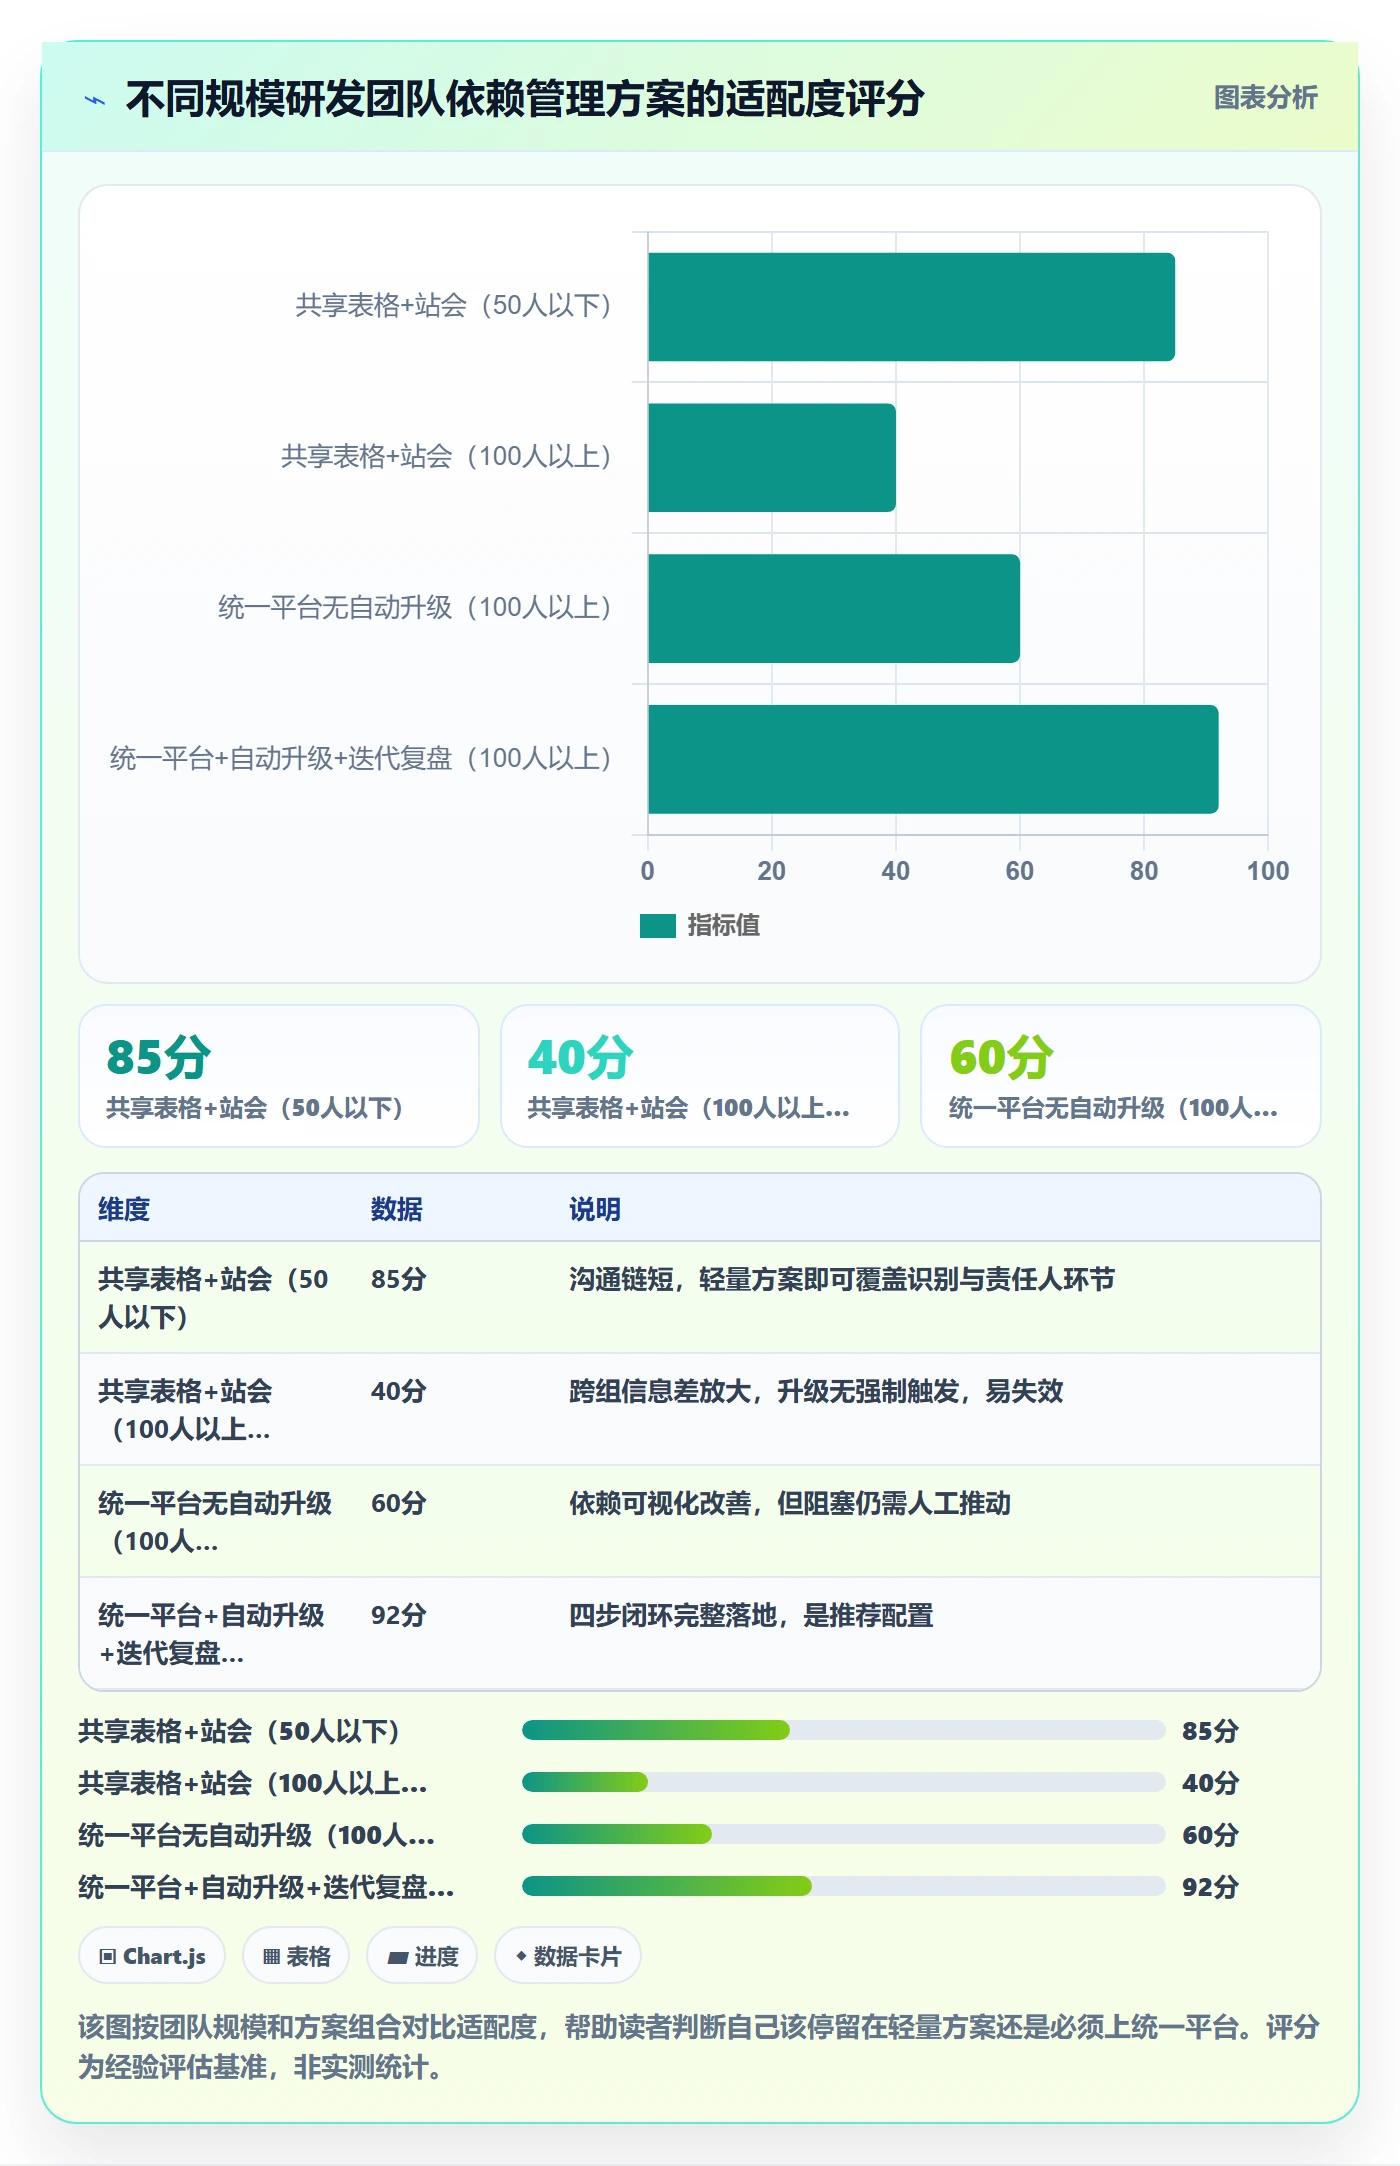The height and width of the screenshot is (2166, 1400).
Task: Click the chart bar for 共享表格+站会（50人以下）
Action: tap(911, 307)
